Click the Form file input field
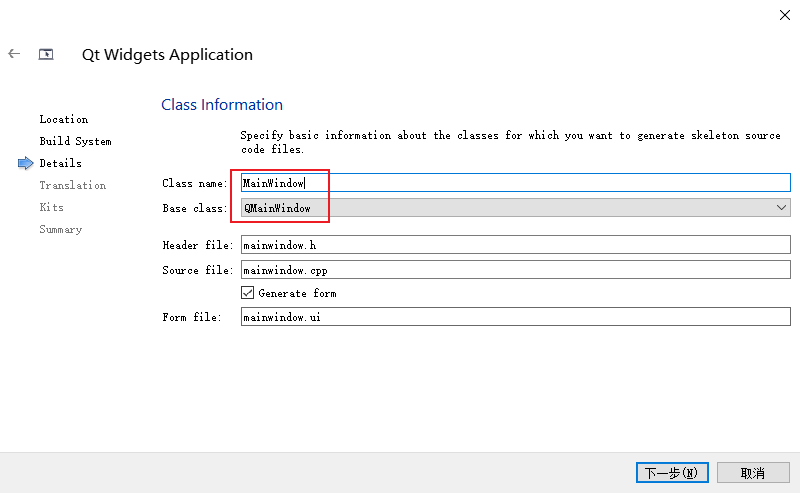The width and height of the screenshot is (800, 493). coord(515,317)
